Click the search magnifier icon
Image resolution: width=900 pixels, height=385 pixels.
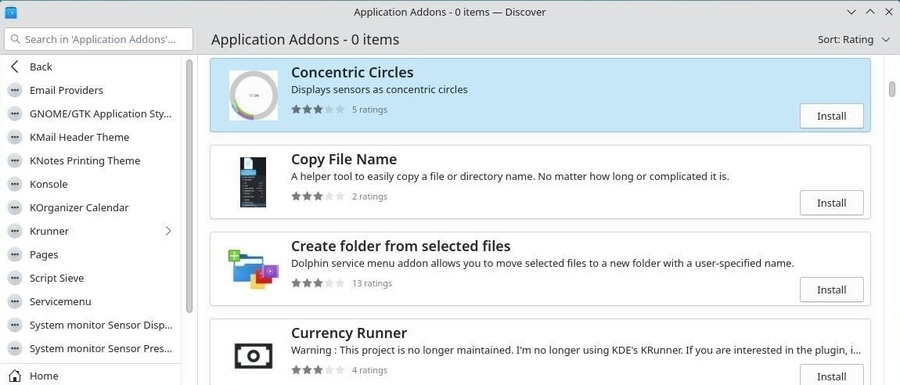(14, 40)
